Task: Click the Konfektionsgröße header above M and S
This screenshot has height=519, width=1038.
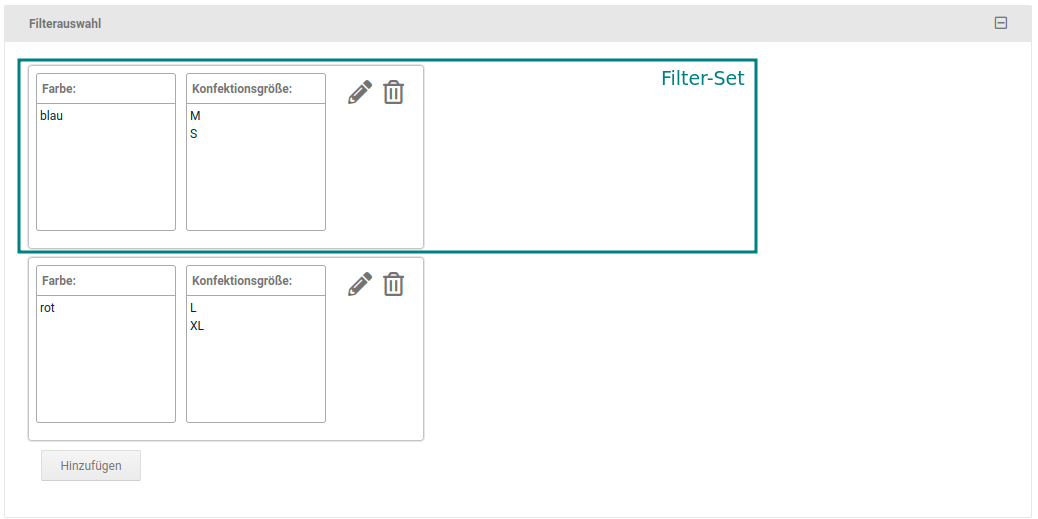Action: (x=242, y=89)
